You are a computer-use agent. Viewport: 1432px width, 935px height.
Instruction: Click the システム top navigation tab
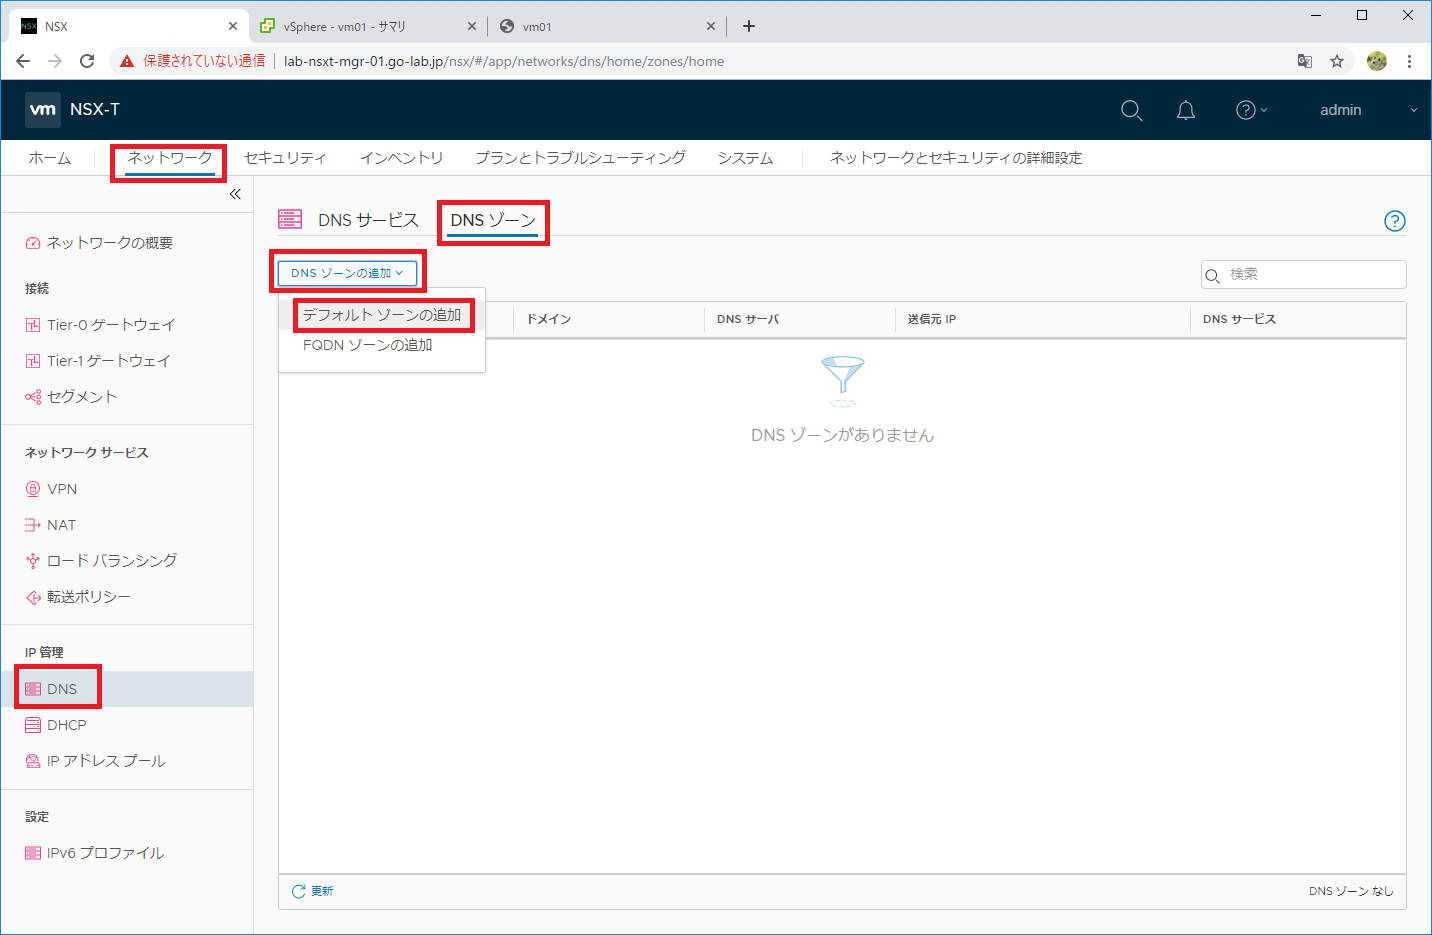pos(745,158)
